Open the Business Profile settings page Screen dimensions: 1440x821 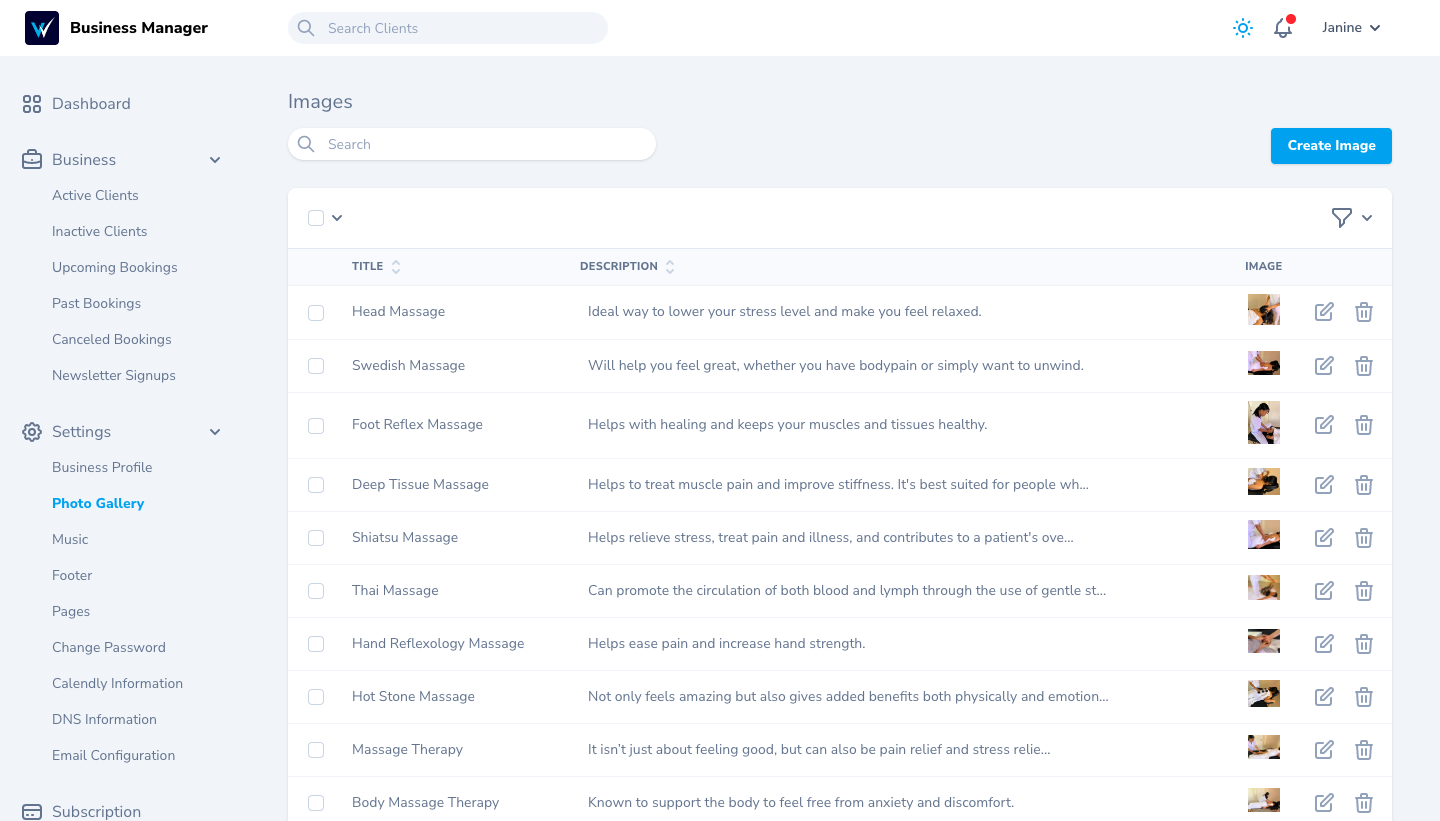pyautogui.click(x=102, y=468)
